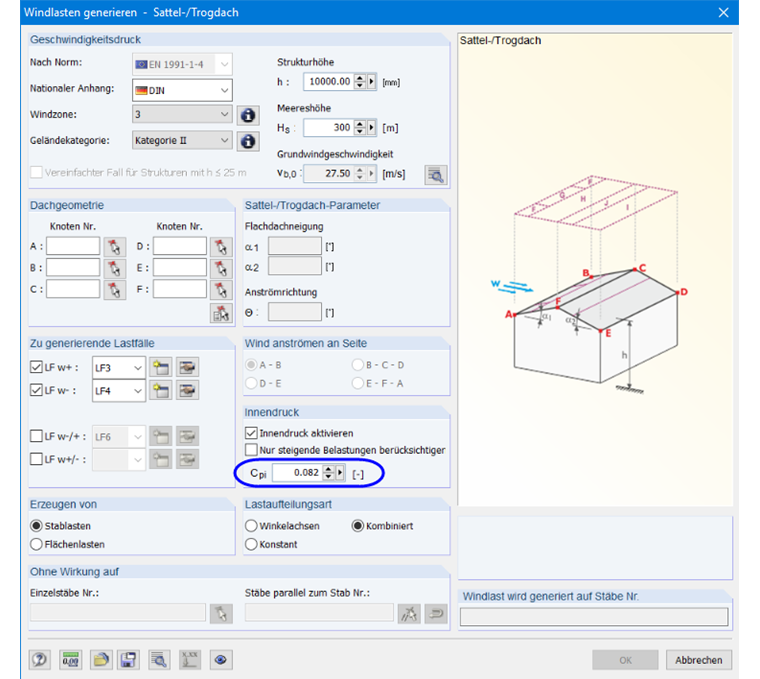Click the reverse arrow icon beside parallel members
Image resolution: width=760 pixels, height=679 pixels.
point(436,614)
